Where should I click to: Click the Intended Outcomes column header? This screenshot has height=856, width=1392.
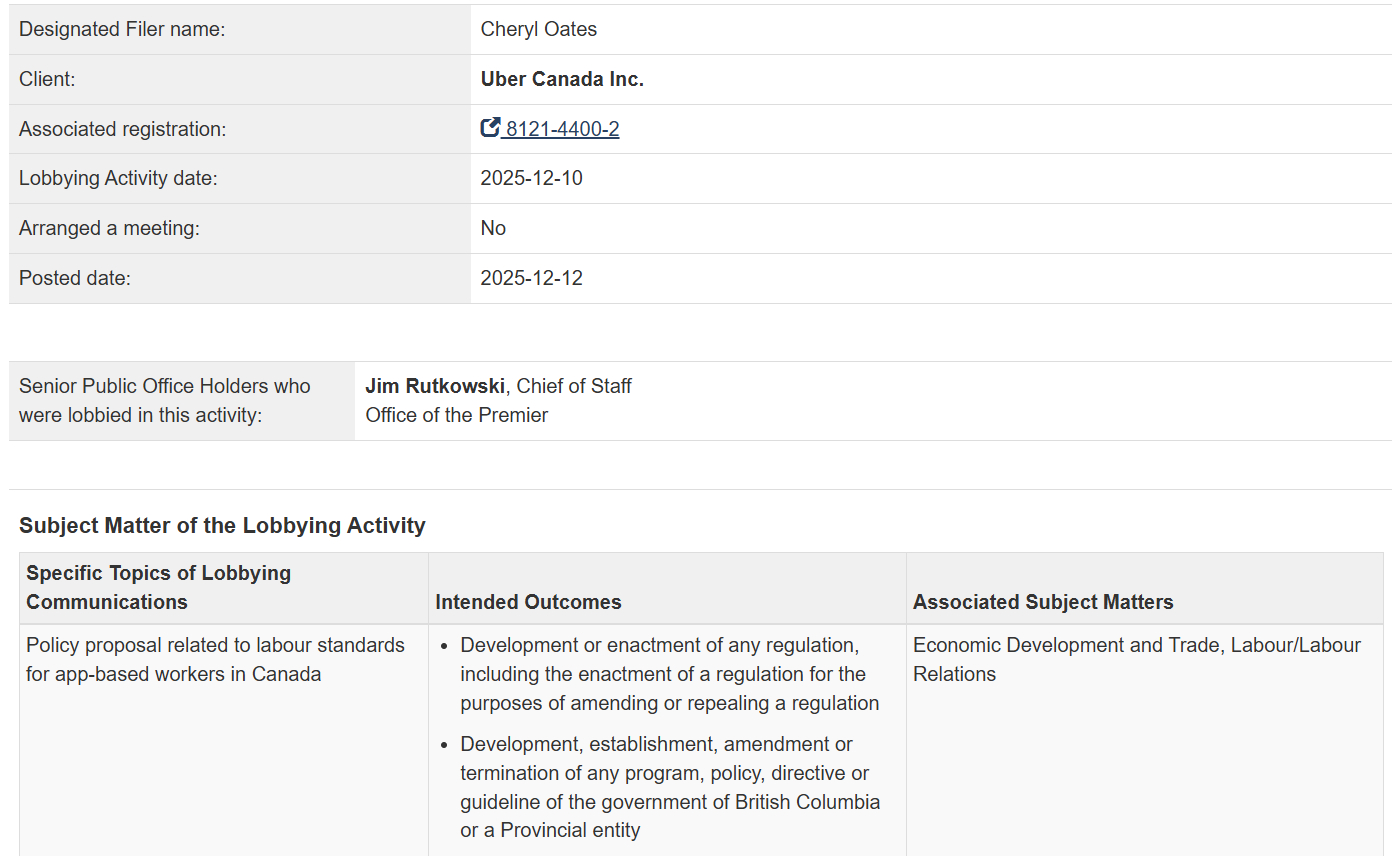tap(528, 602)
